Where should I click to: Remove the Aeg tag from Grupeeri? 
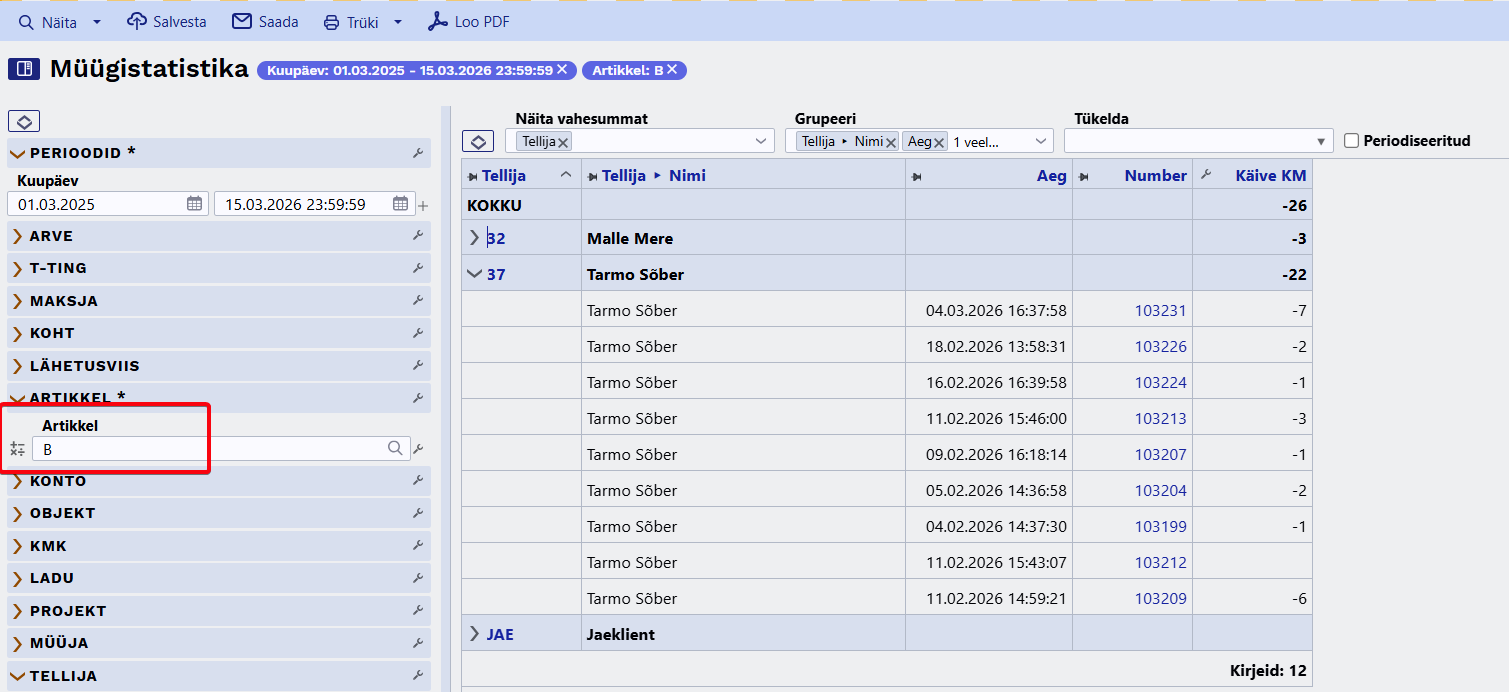pyautogui.click(x=939, y=142)
